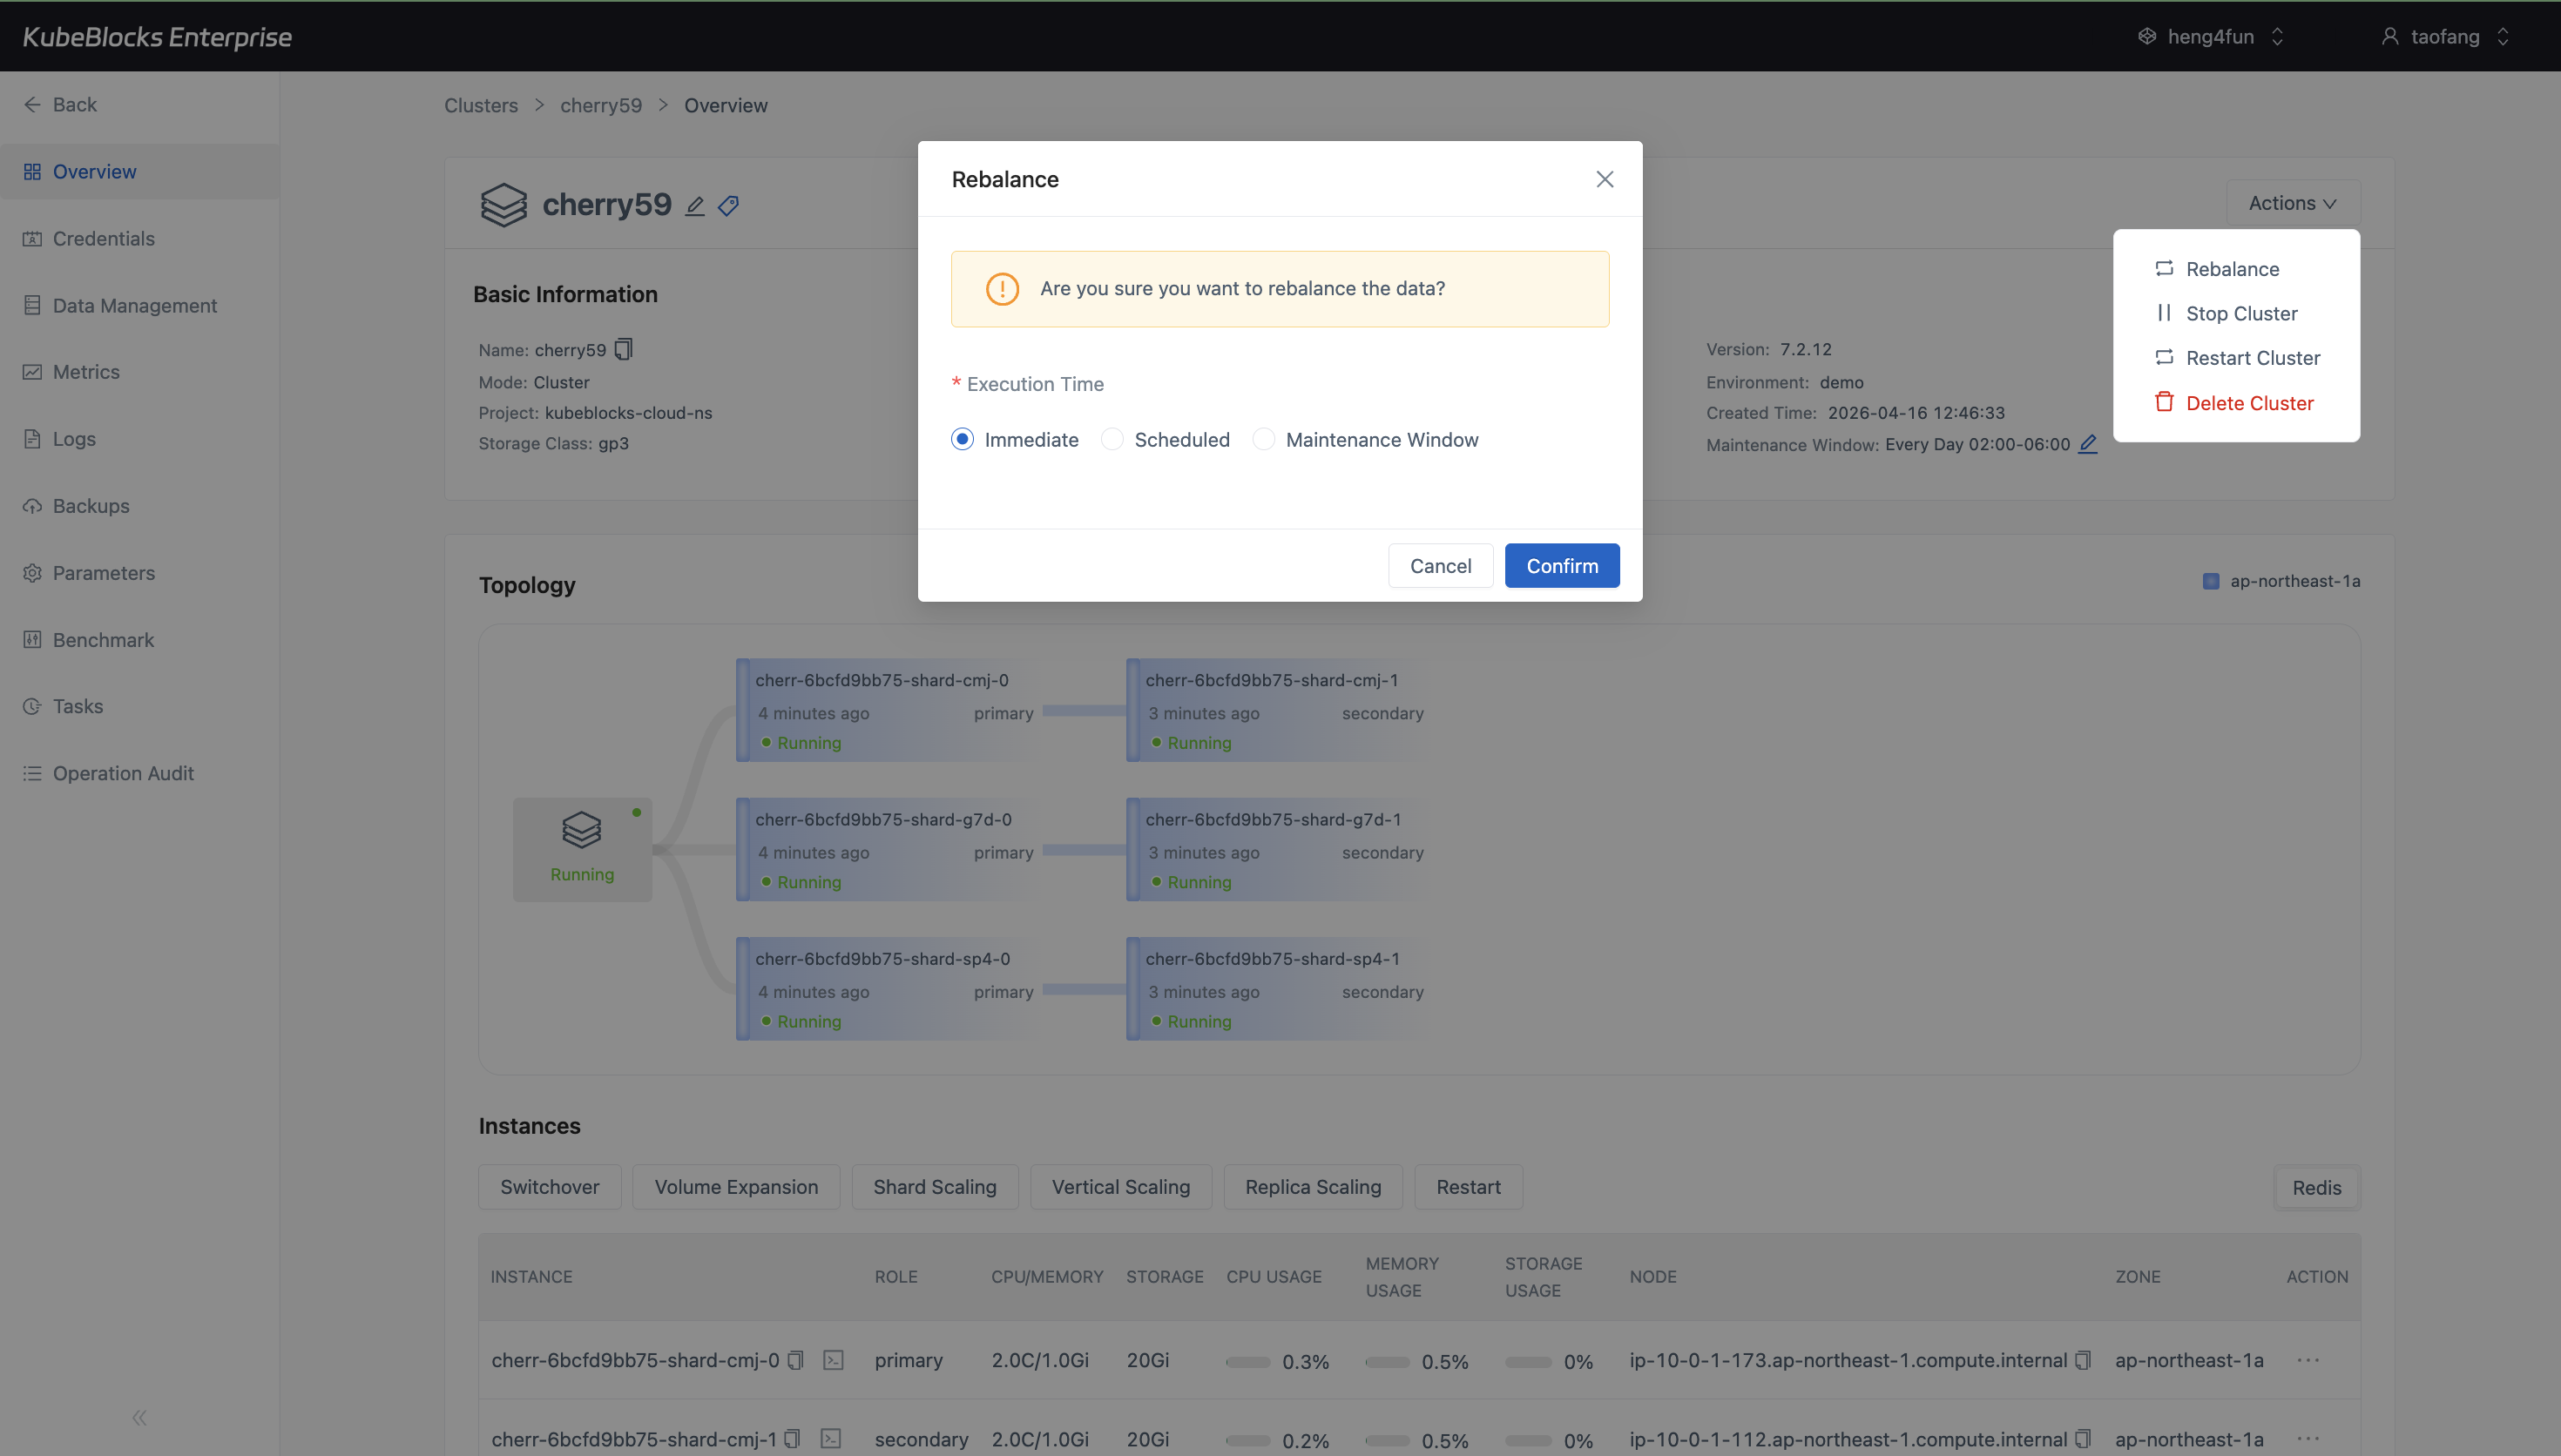Click the Metrics chart icon in sidebar
This screenshot has width=2561, height=1456.
(x=33, y=372)
